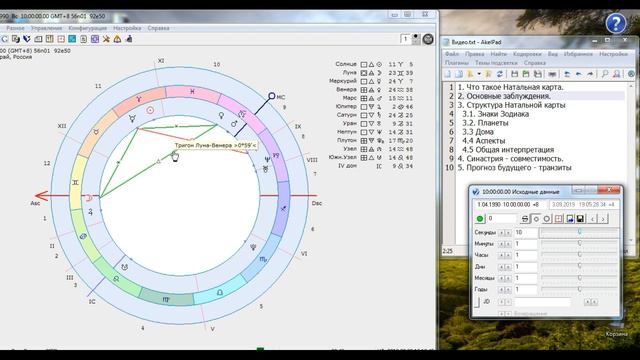
Task: Click the stepper arrows next to Месяцы
Action: click(505, 278)
